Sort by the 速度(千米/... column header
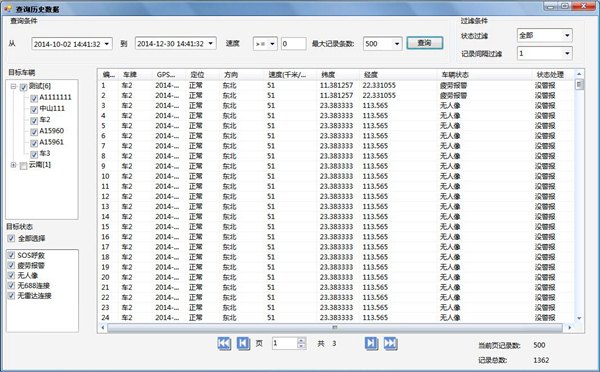Viewport: 600px width, 372px height. click(291, 75)
